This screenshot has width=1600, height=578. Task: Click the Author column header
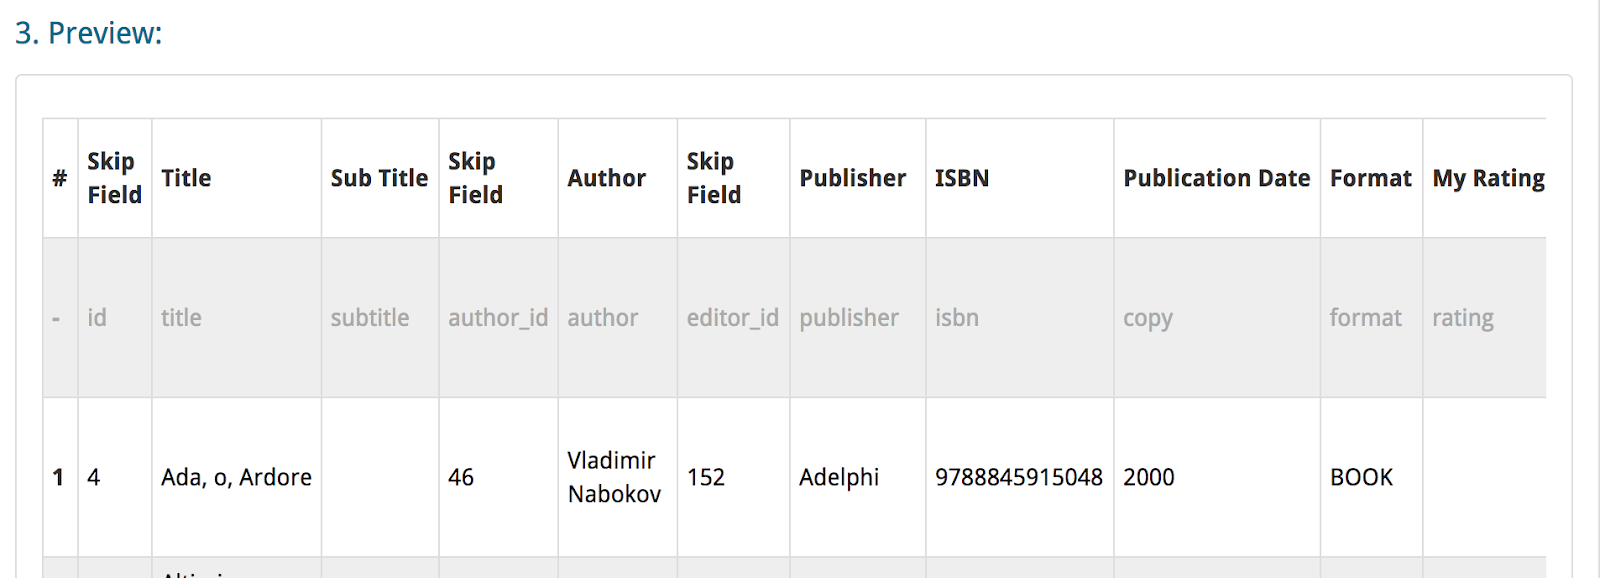[x=606, y=178]
